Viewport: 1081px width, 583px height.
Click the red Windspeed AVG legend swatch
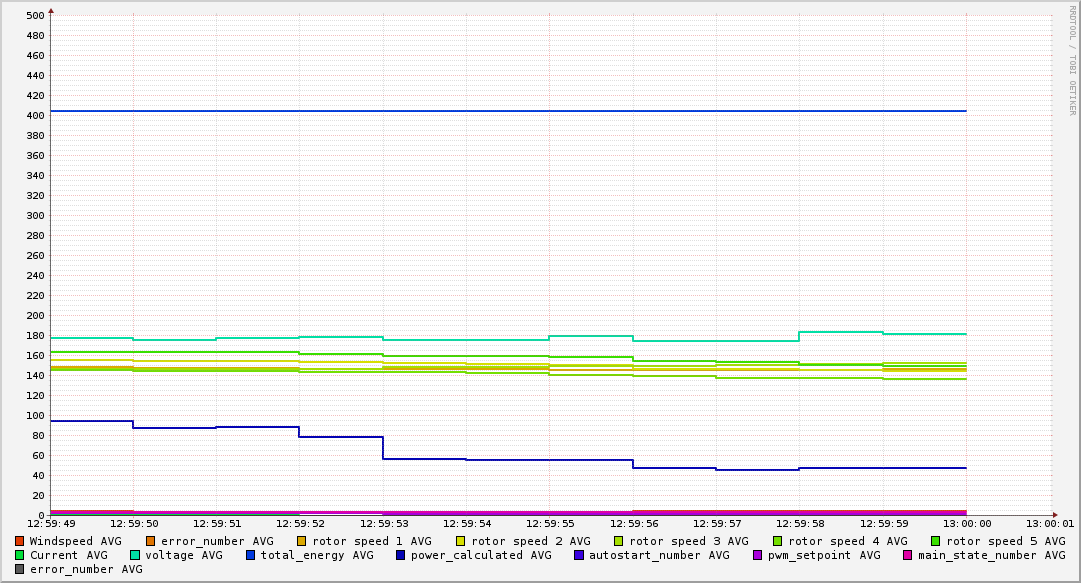pos(20,541)
